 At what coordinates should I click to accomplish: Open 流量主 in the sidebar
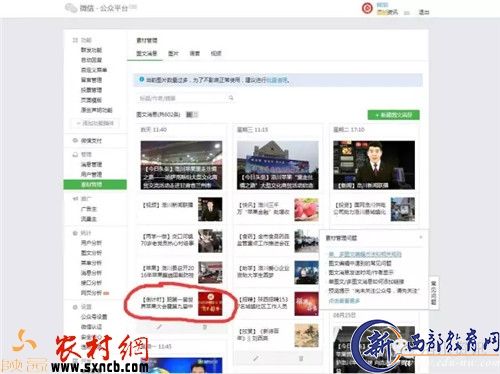(89, 219)
